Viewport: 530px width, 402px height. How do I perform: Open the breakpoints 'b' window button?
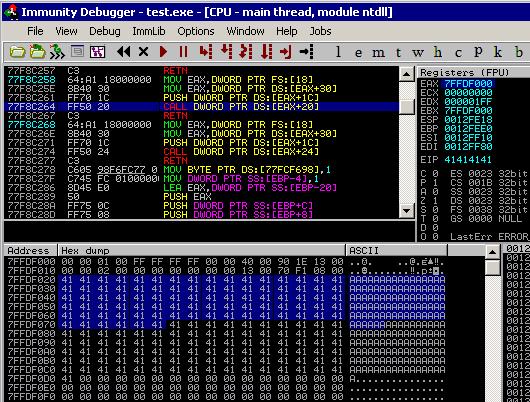point(519,52)
